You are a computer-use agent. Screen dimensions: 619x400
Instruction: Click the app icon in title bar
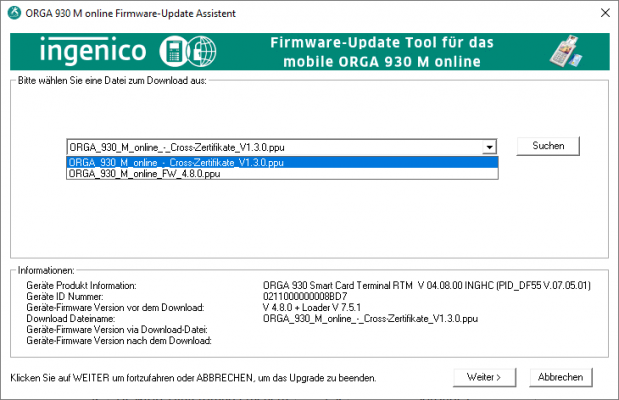[x=13, y=12]
